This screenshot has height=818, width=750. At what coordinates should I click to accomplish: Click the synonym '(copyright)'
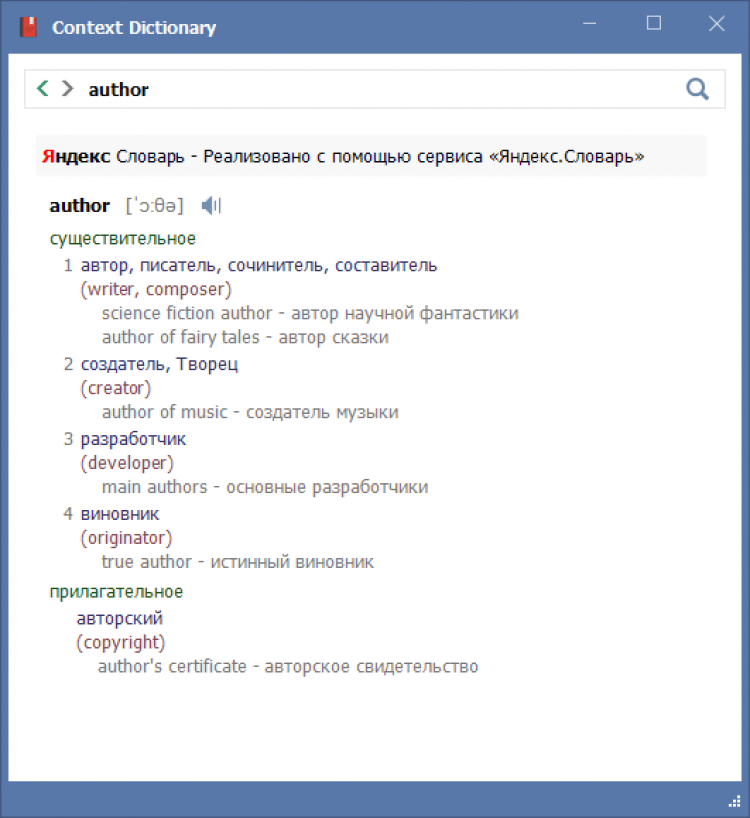pos(121,642)
